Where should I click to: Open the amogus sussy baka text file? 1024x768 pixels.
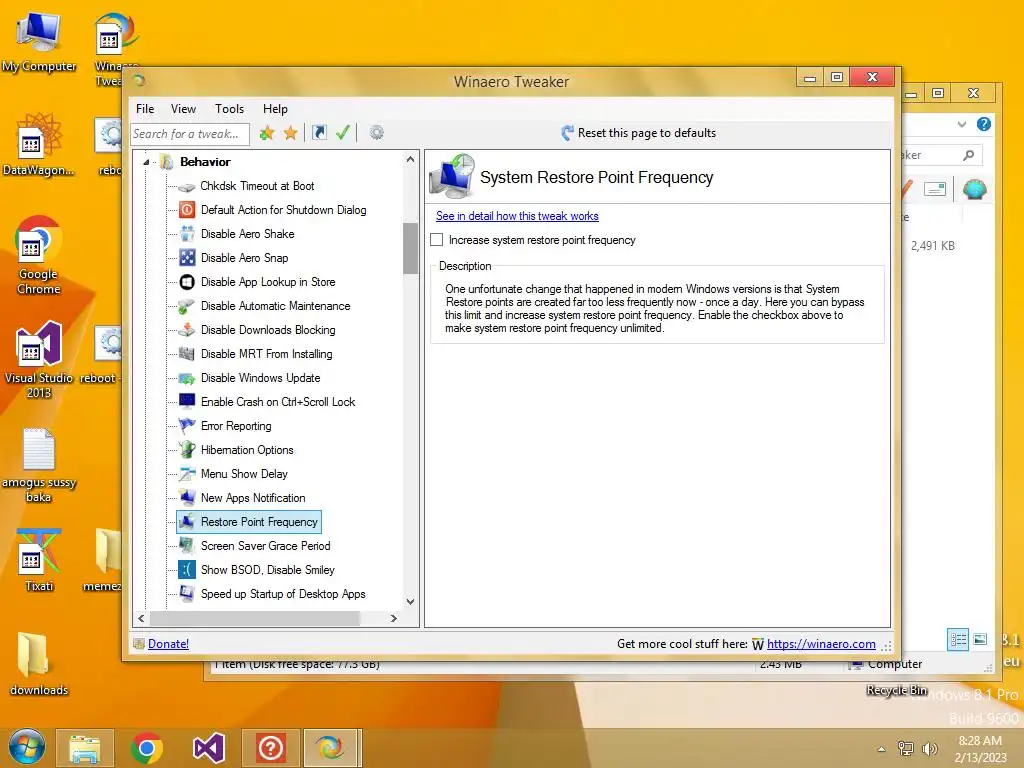tap(39, 465)
